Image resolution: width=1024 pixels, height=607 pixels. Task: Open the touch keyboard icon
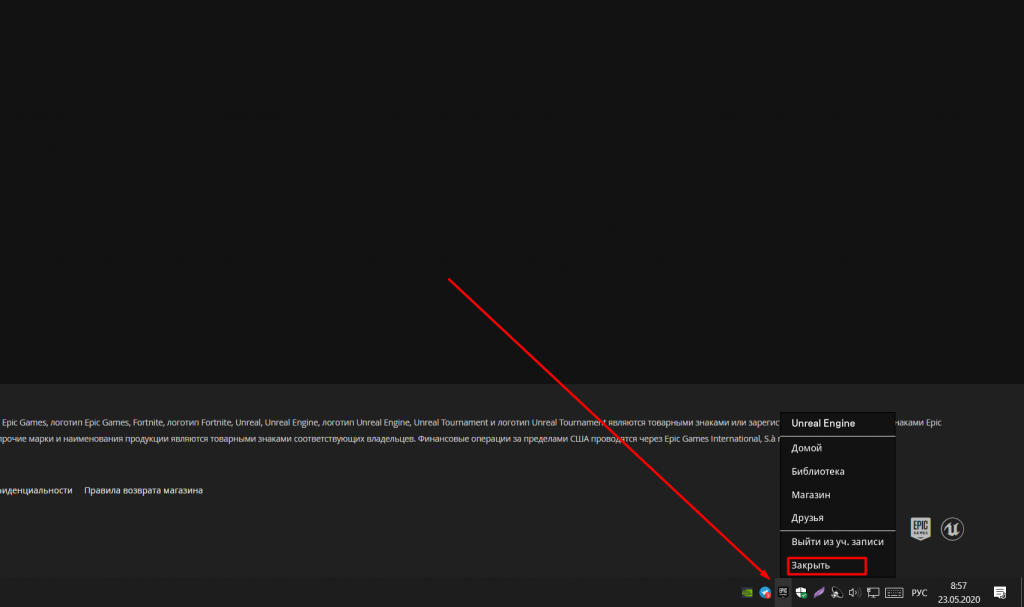tap(894, 592)
